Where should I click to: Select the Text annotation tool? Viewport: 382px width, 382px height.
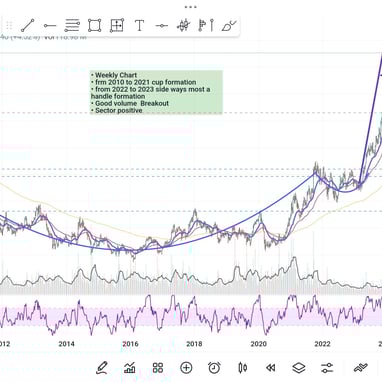(139, 26)
